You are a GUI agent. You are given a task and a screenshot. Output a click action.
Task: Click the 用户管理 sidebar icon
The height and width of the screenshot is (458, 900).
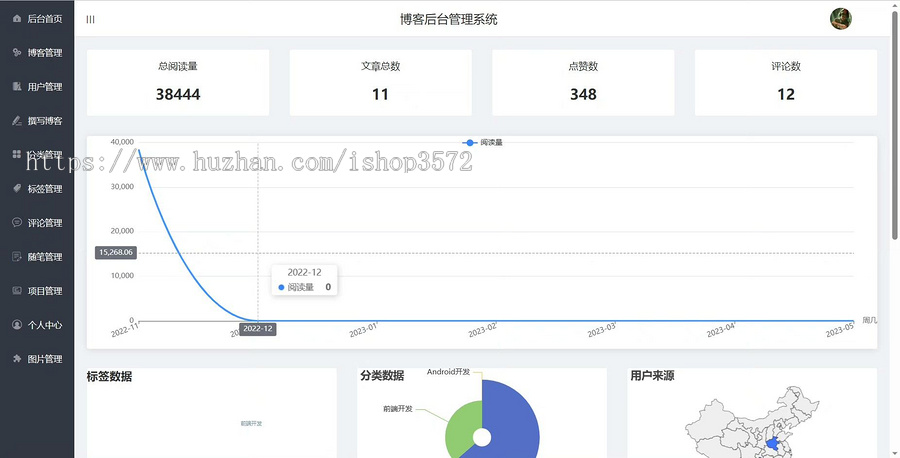[17, 87]
